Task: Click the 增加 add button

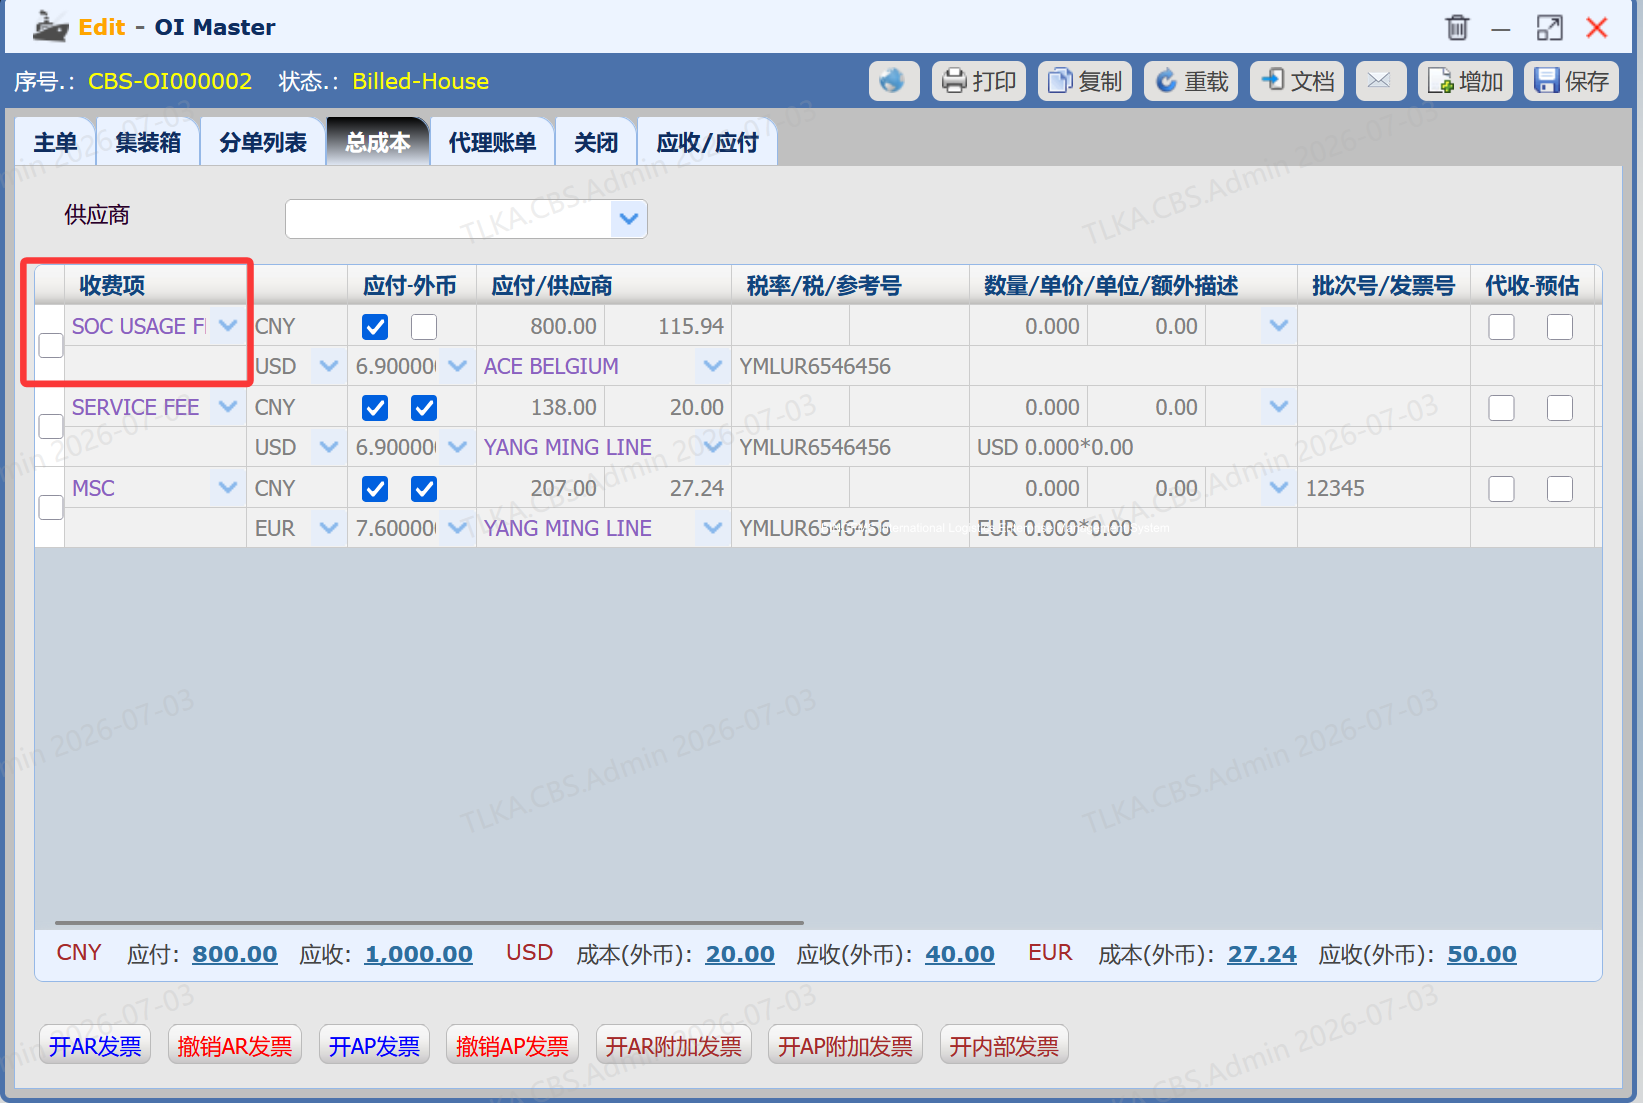Action: 1465,81
